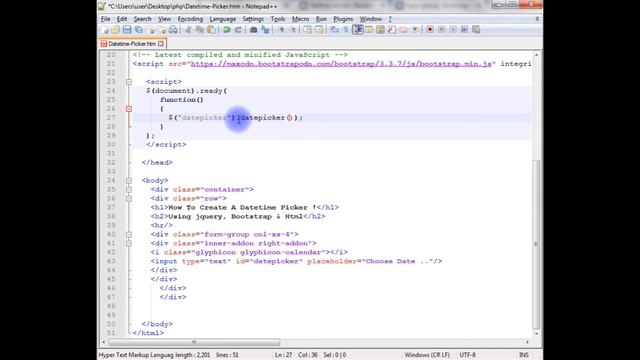Toggle show all characters icon

[346, 29]
